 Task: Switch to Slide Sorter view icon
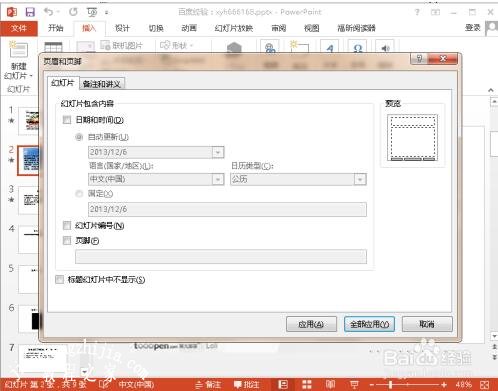point(307,385)
